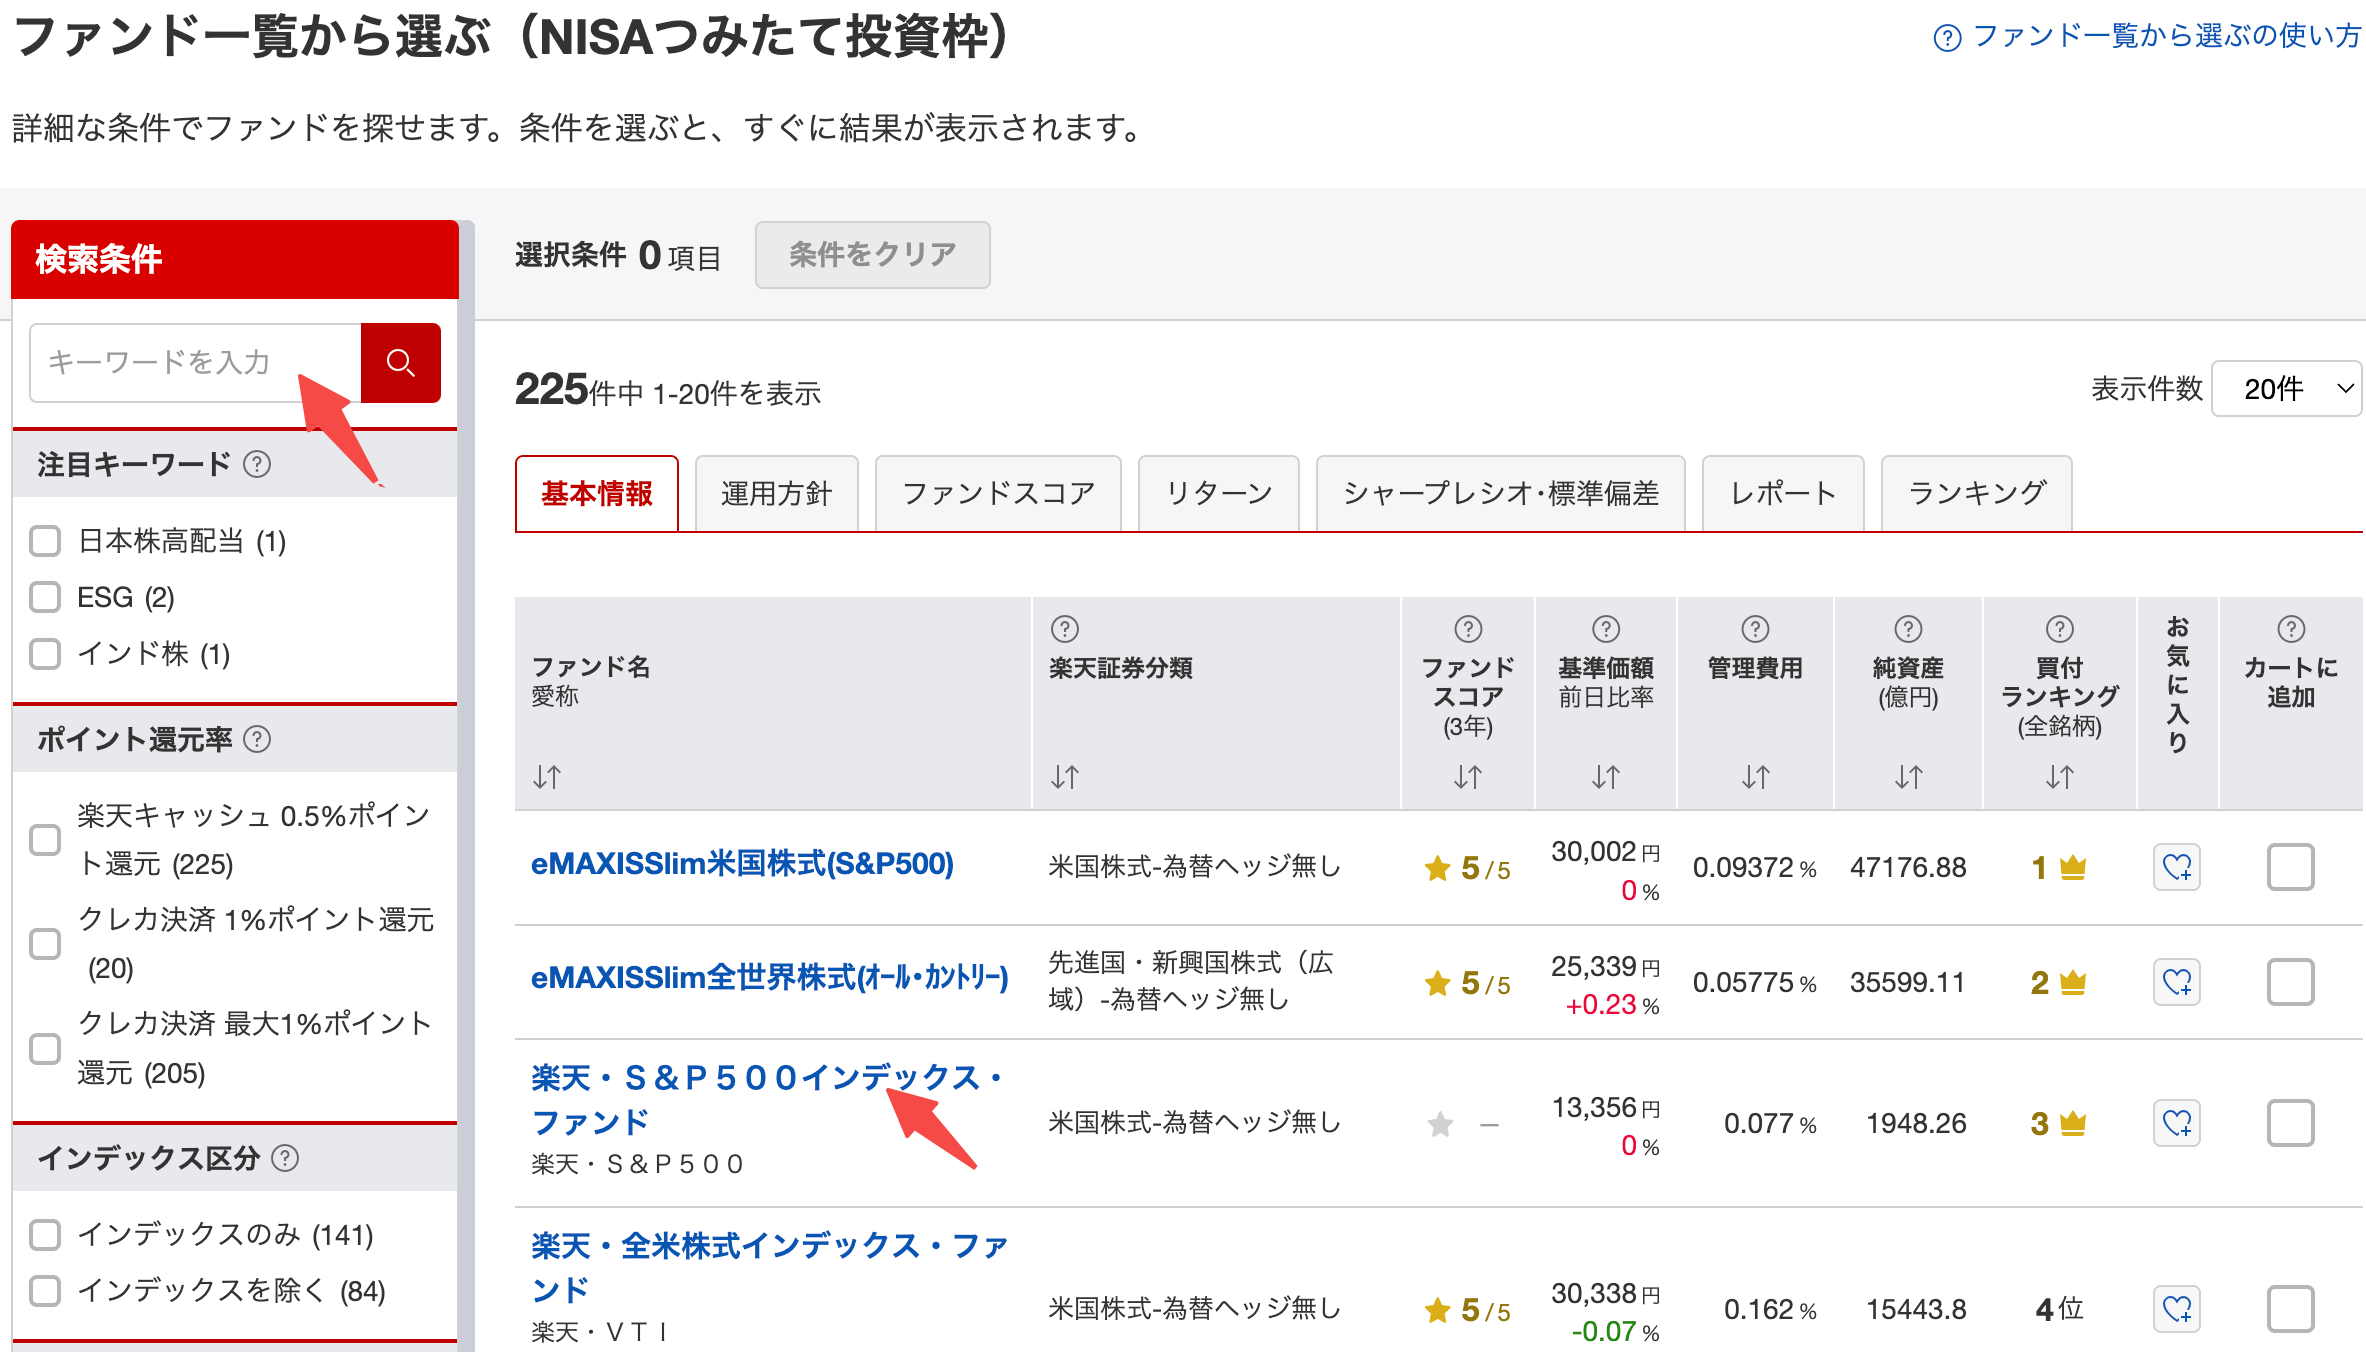Click help icon above 買付ランキング column

(2060, 629)
